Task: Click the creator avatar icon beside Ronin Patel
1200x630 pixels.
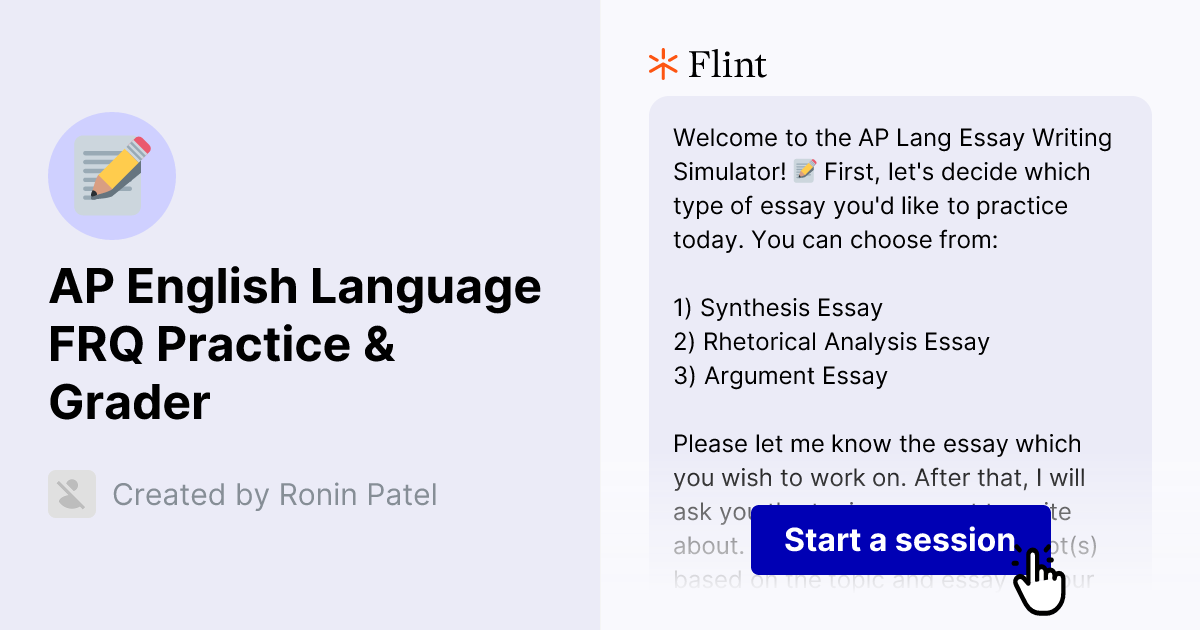Action: point(71,494)
